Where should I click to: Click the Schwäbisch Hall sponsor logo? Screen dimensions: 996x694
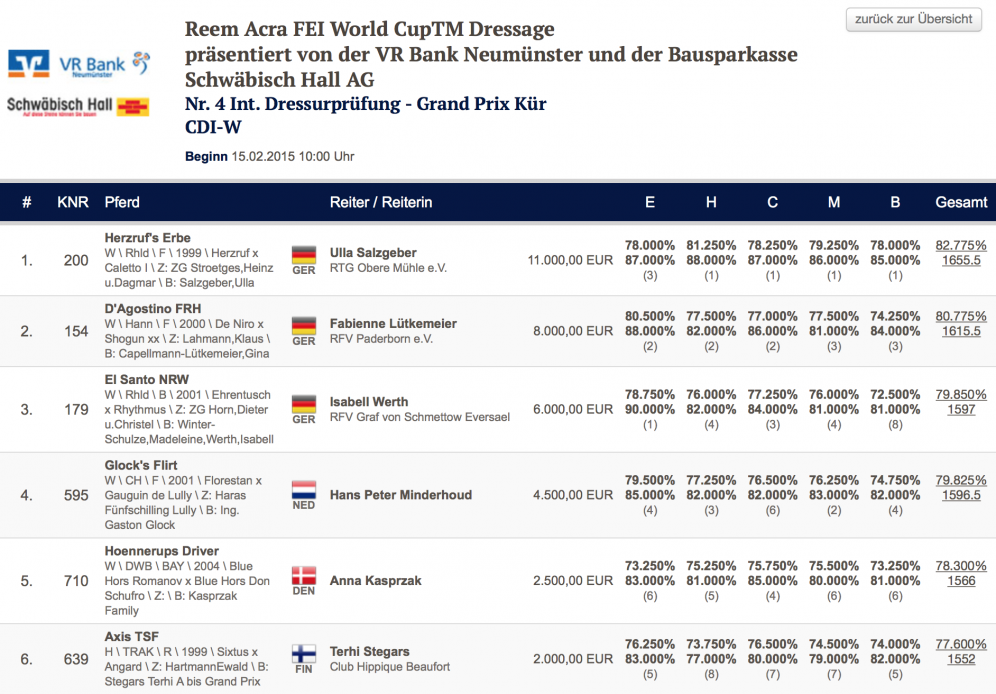coord(78,106)
